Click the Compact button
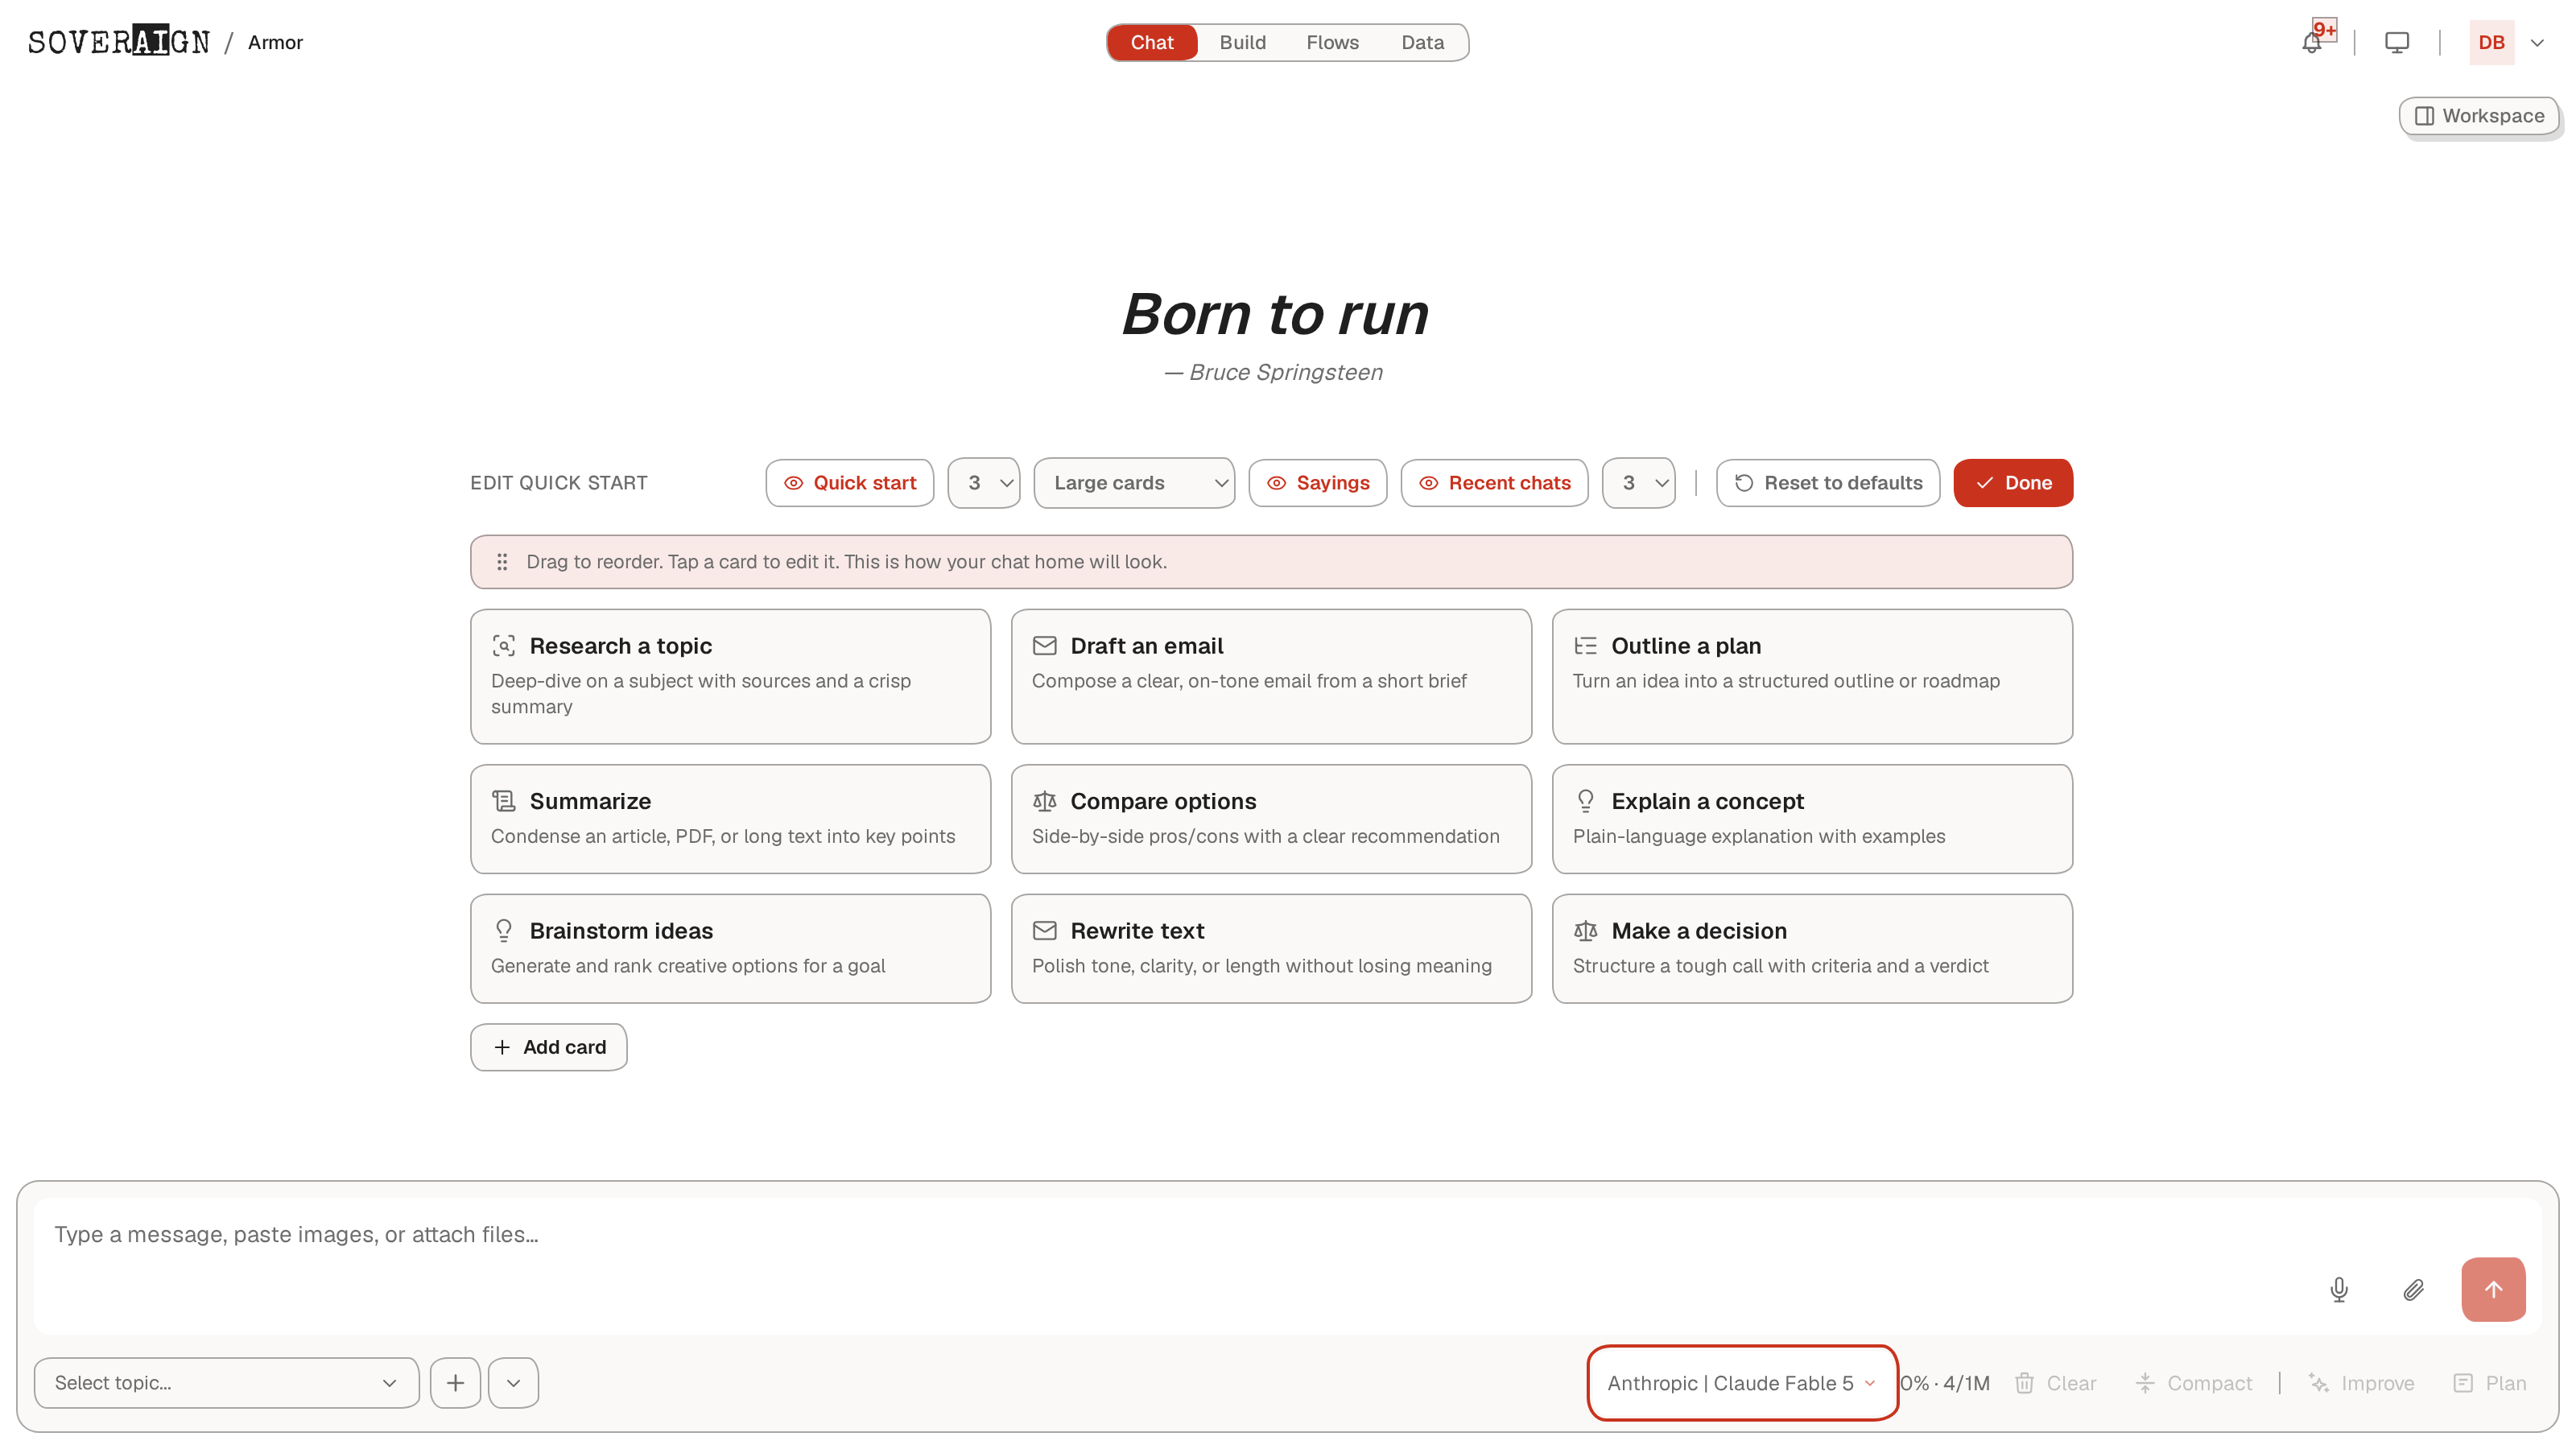 click(2194, 1384)
